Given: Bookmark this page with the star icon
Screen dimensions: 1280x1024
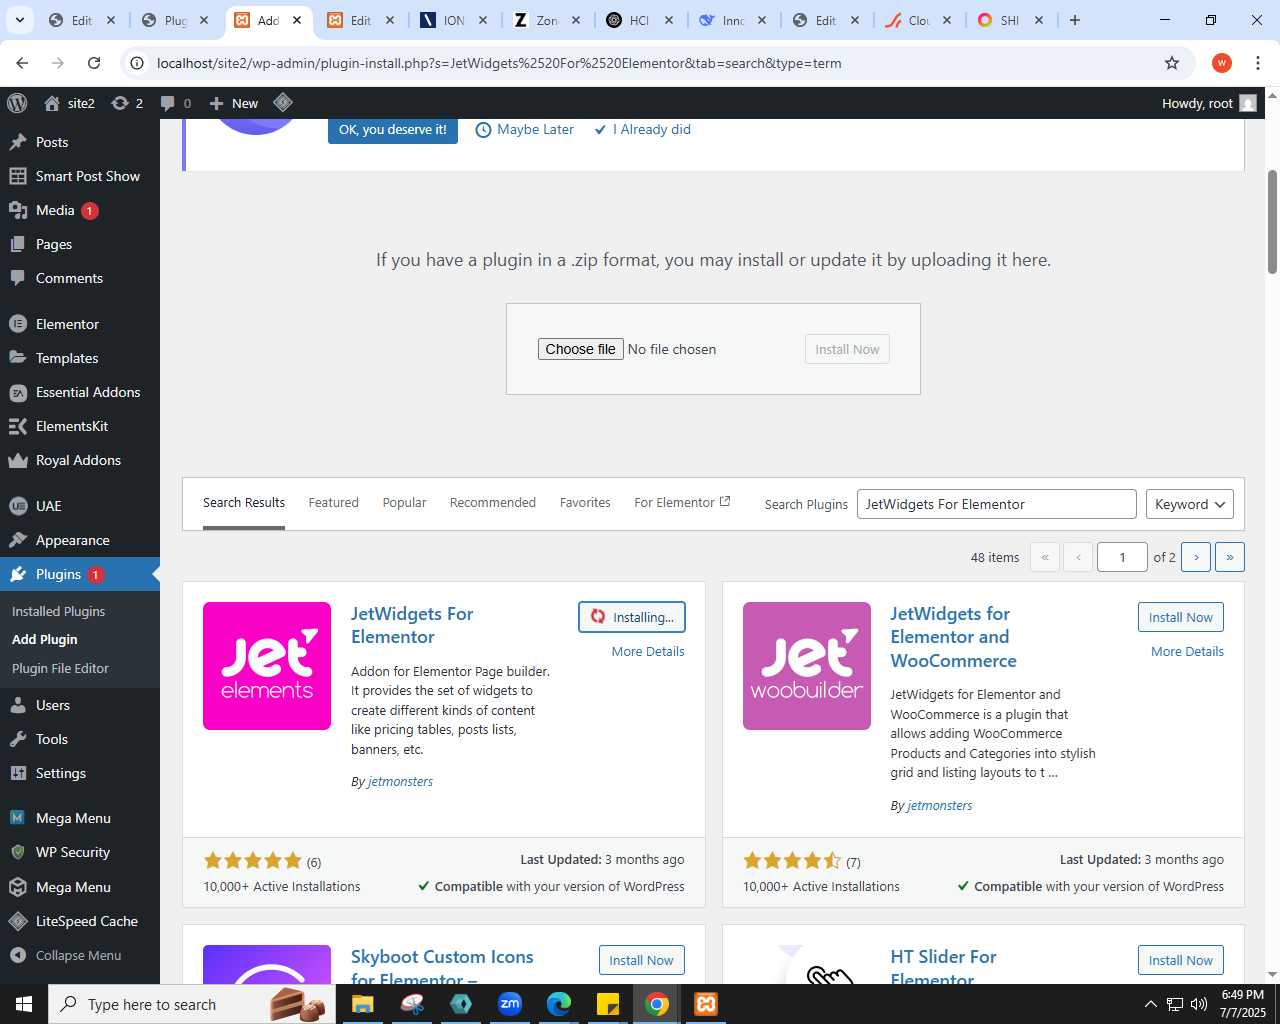Looking at the screenshot, I should 1172,63.
